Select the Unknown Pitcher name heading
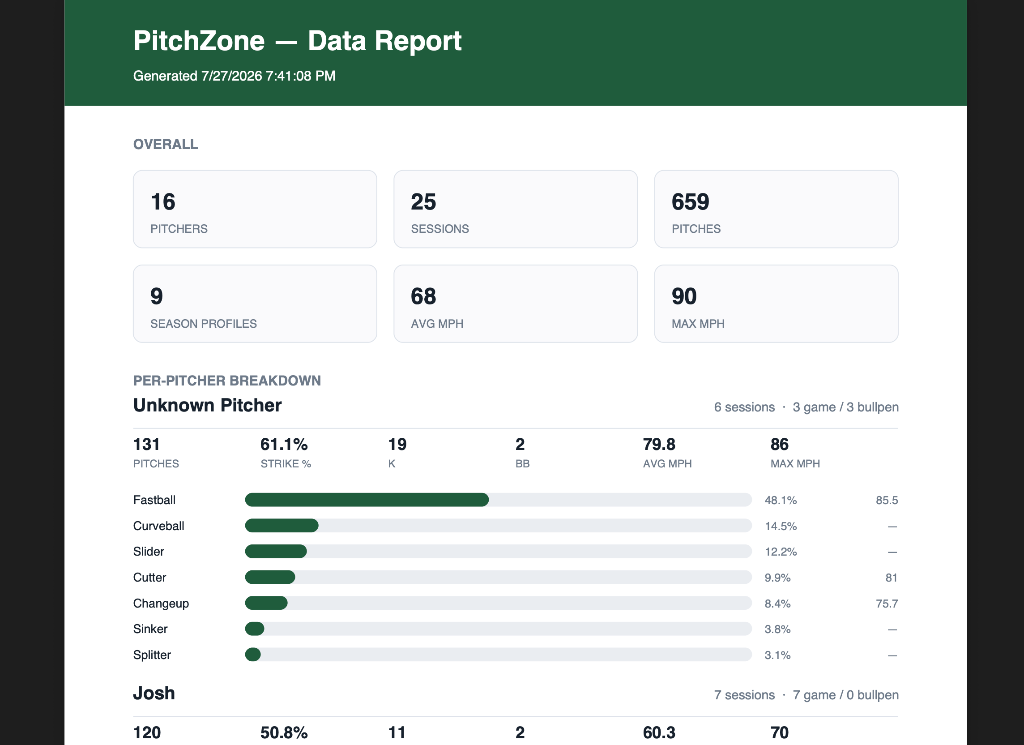The width and height of the screenshot is (1024, 745). click(207, 405)
